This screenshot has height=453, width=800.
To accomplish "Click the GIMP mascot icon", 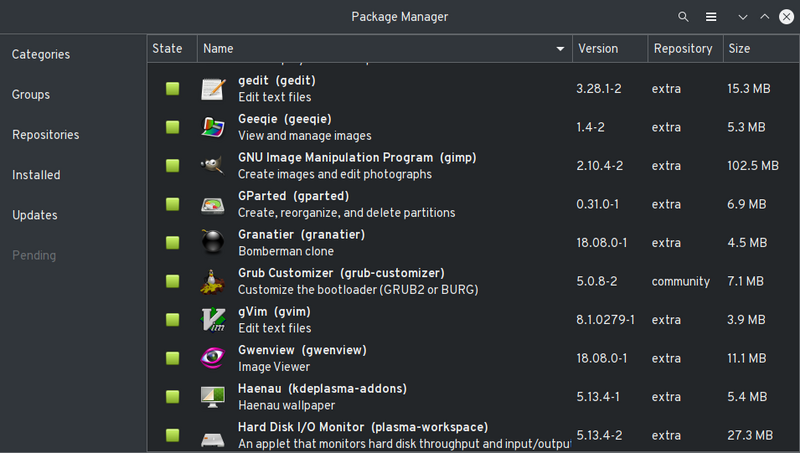I will 213,165.
